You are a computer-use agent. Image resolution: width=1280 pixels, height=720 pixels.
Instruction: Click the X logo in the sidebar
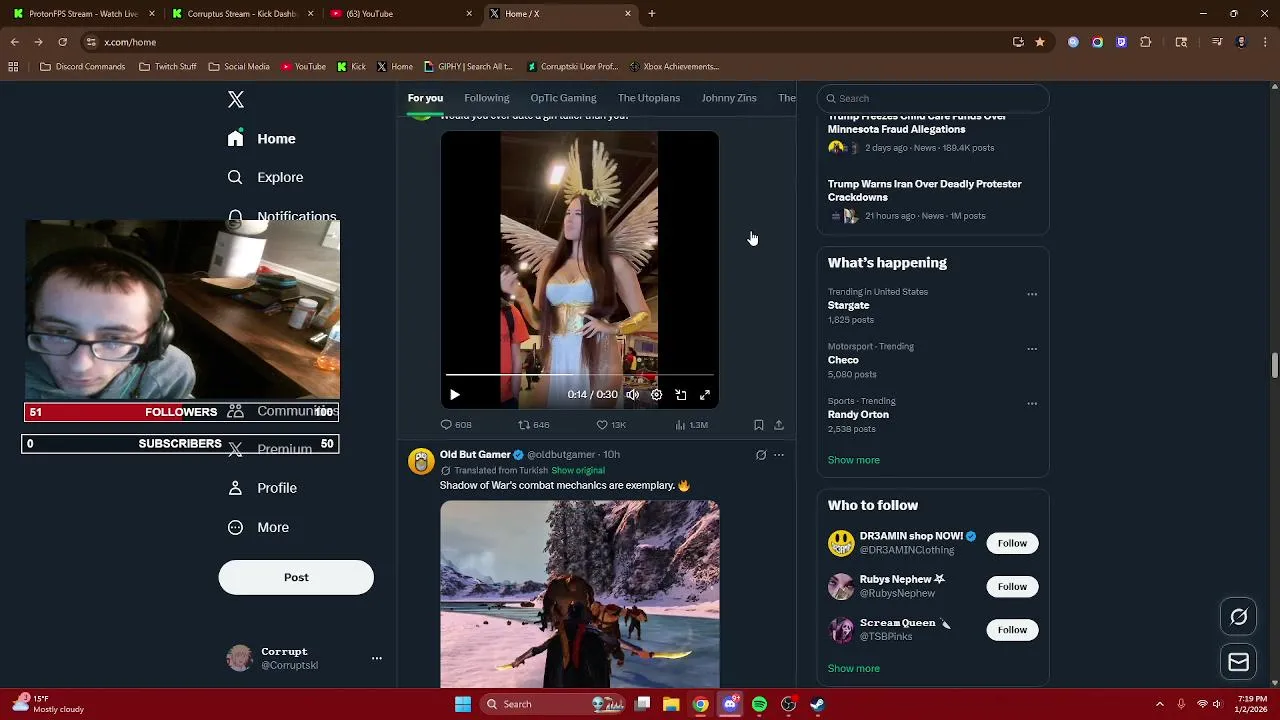pyautogui.click(x=236, y=99)
